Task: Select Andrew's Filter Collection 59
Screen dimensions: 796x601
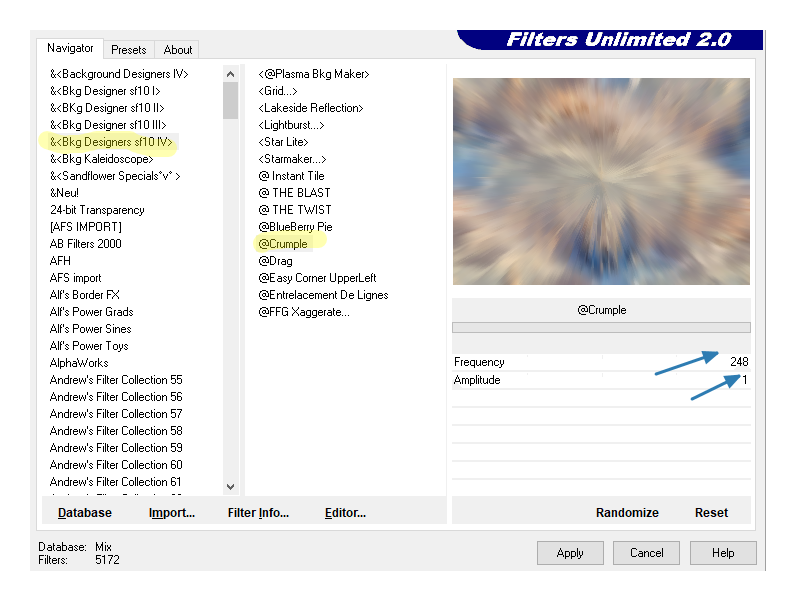Action: pyautogui.click(x=116, y=448)
